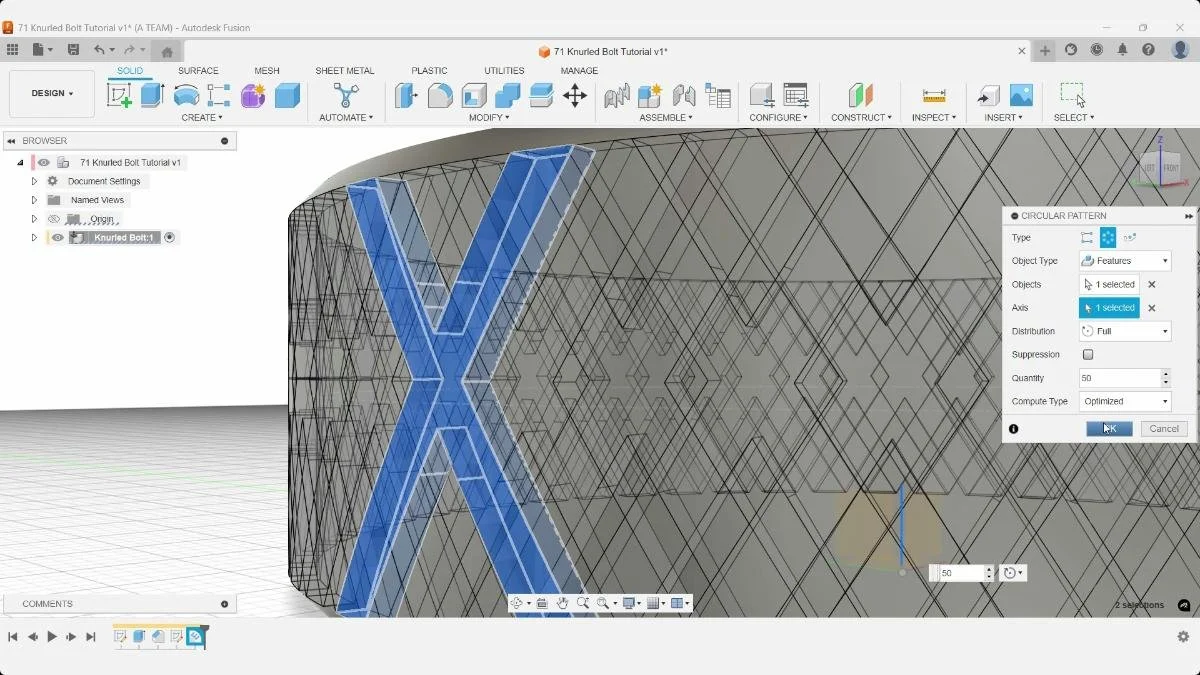
Task: Open the MODIFY dropdown menu
Action: (x=489, y=118)
